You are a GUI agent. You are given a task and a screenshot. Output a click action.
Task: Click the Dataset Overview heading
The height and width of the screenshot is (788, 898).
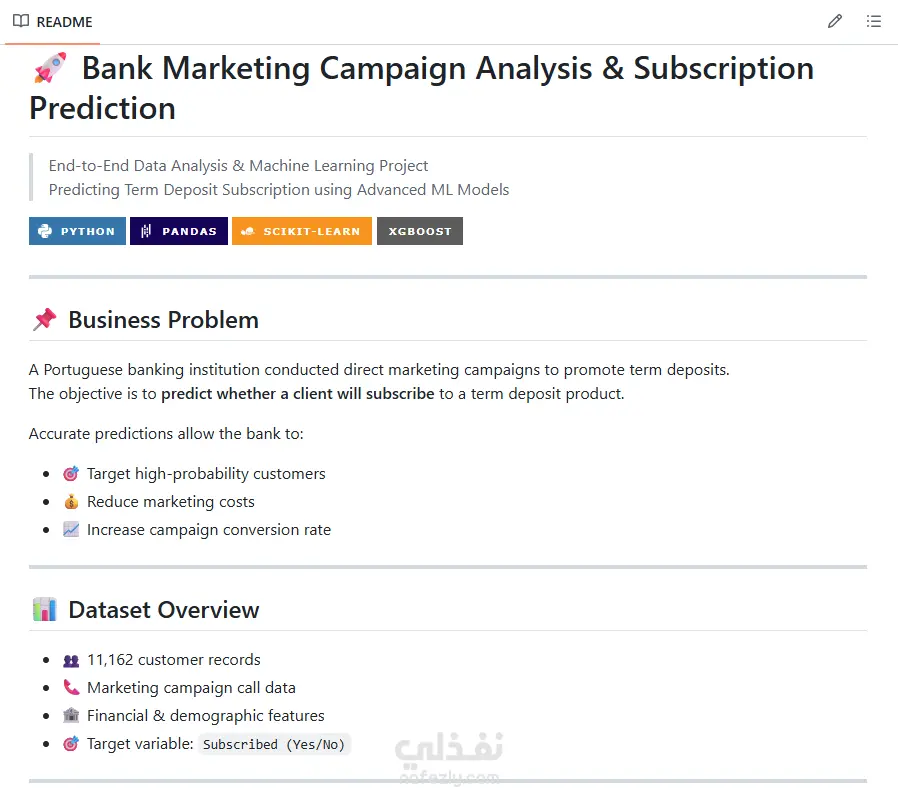coord(164,609)
